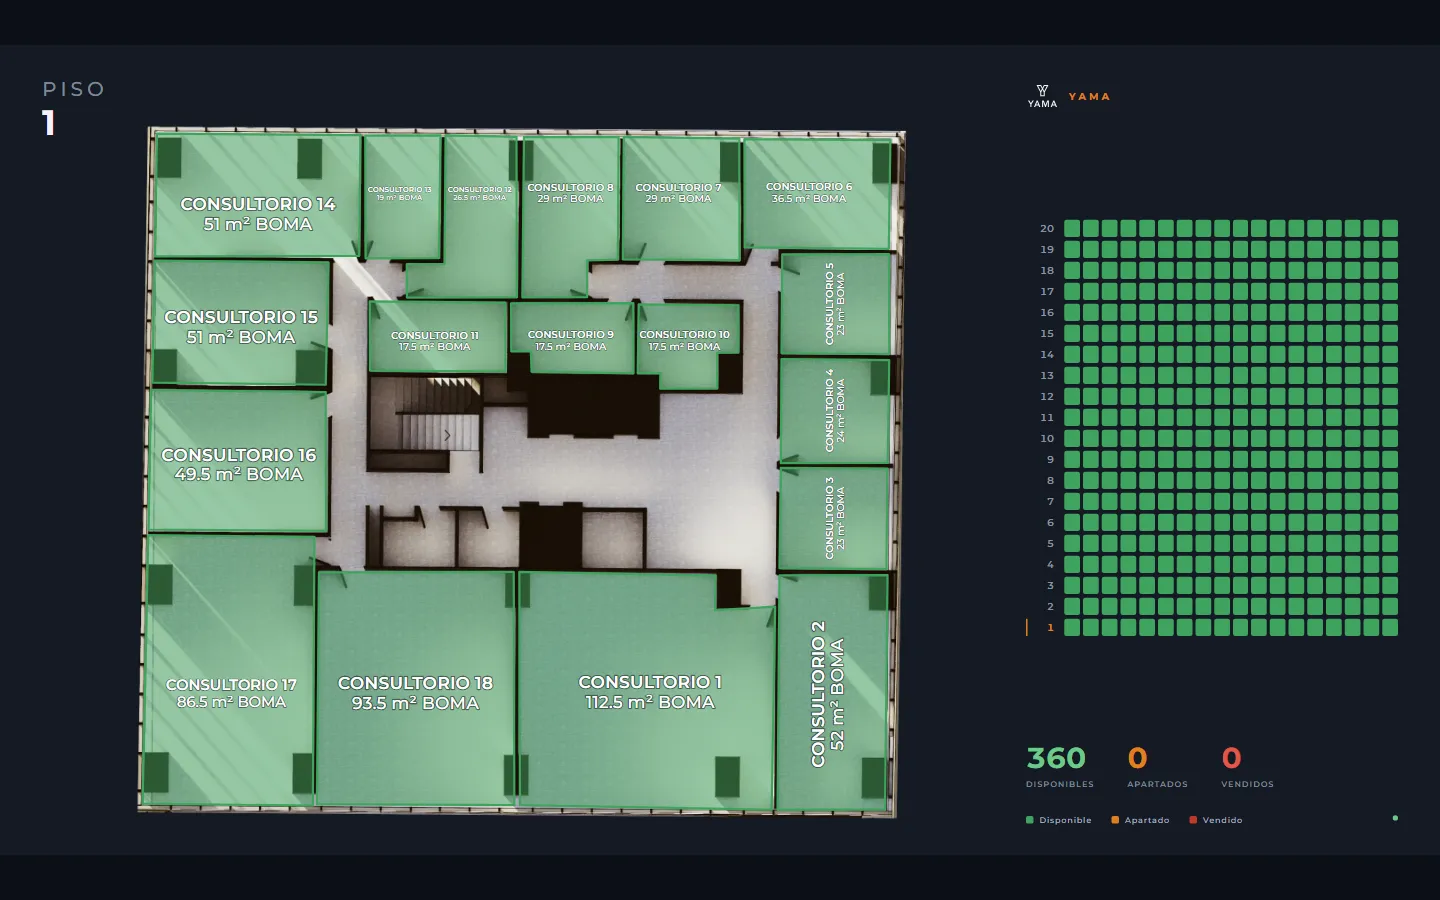Screen dimensions: 1440x900
Task: Open Consultorio 16 unit details
Action: pos(238,460)
